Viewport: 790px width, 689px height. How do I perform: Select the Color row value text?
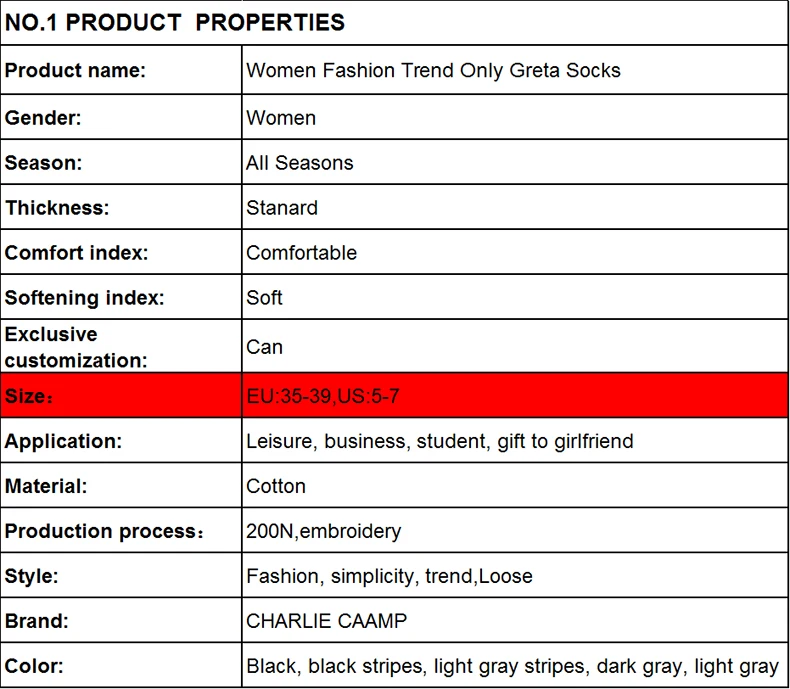(512, 666)
